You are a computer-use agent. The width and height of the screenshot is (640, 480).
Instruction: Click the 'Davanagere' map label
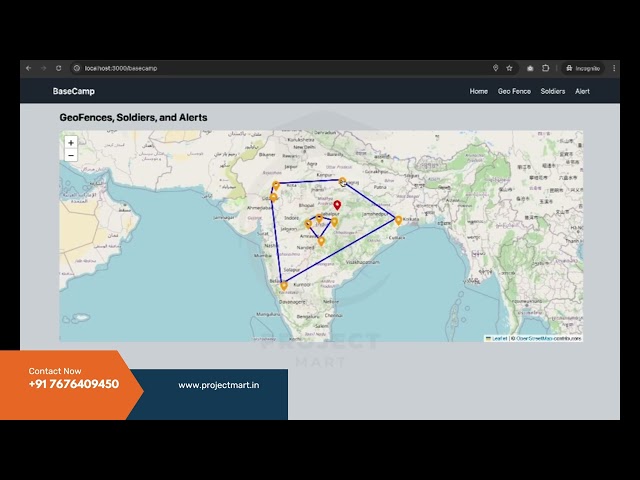click(292, 302)
